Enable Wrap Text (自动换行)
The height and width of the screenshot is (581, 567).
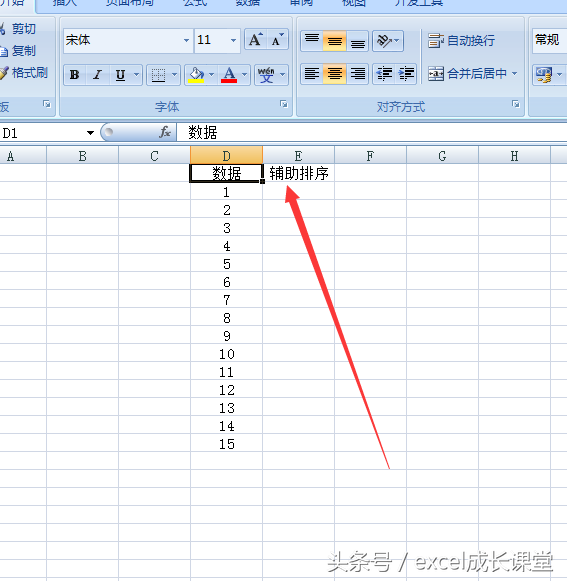pos(461,40)
